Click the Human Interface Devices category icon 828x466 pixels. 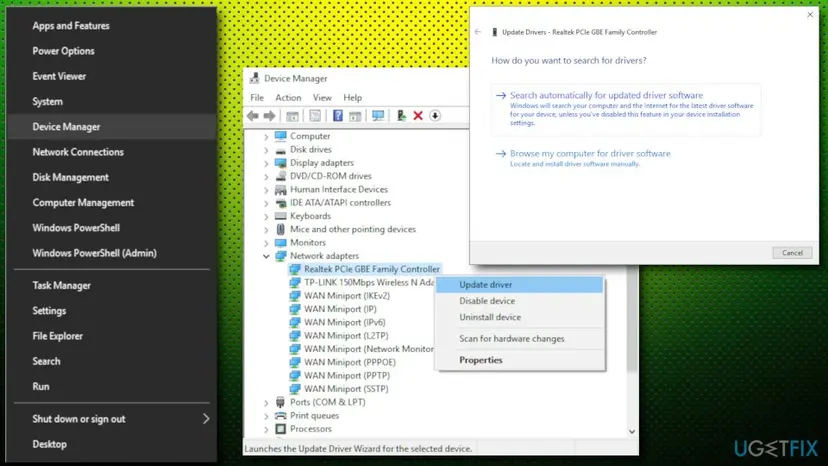(x=281, y=189)
